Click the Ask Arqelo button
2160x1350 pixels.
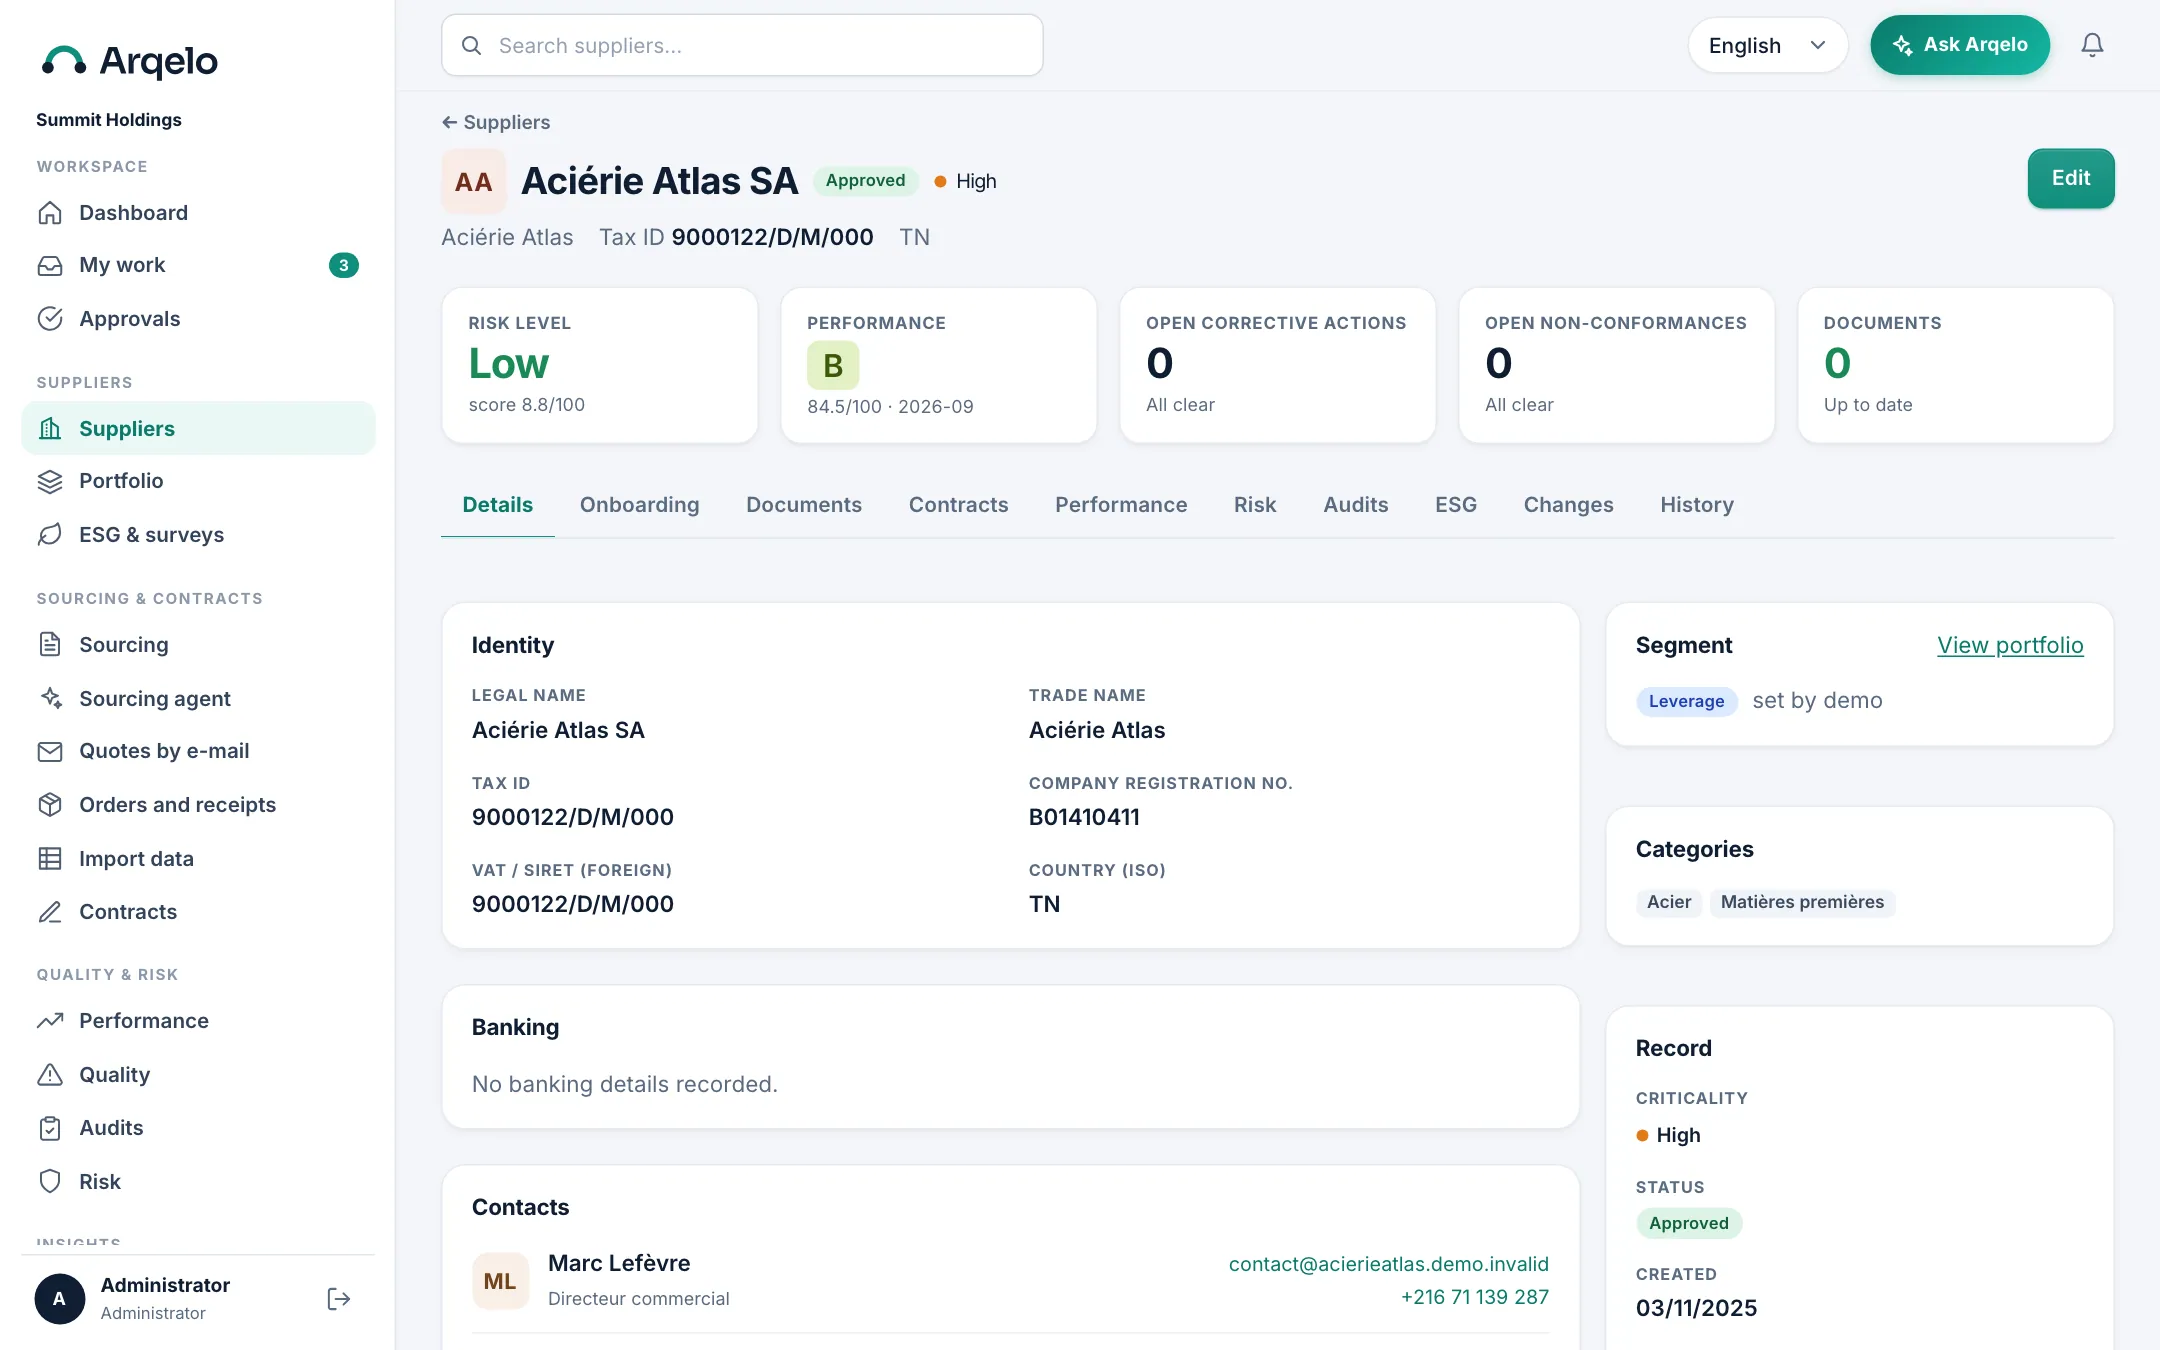(1959, 45)
